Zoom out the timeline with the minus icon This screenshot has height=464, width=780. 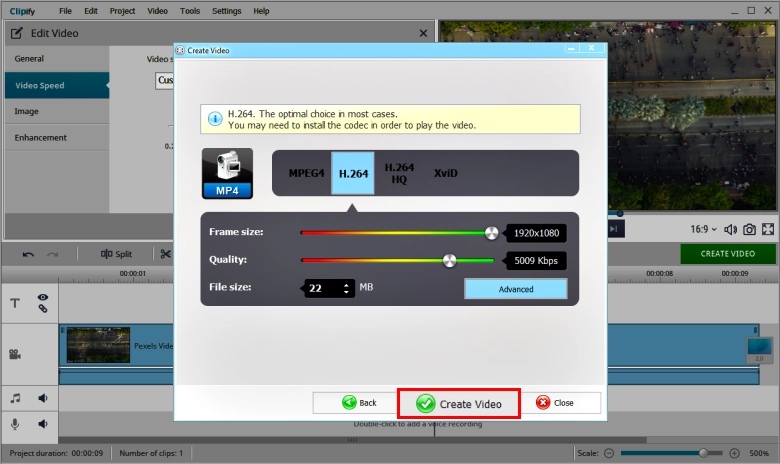coord(609,453)
